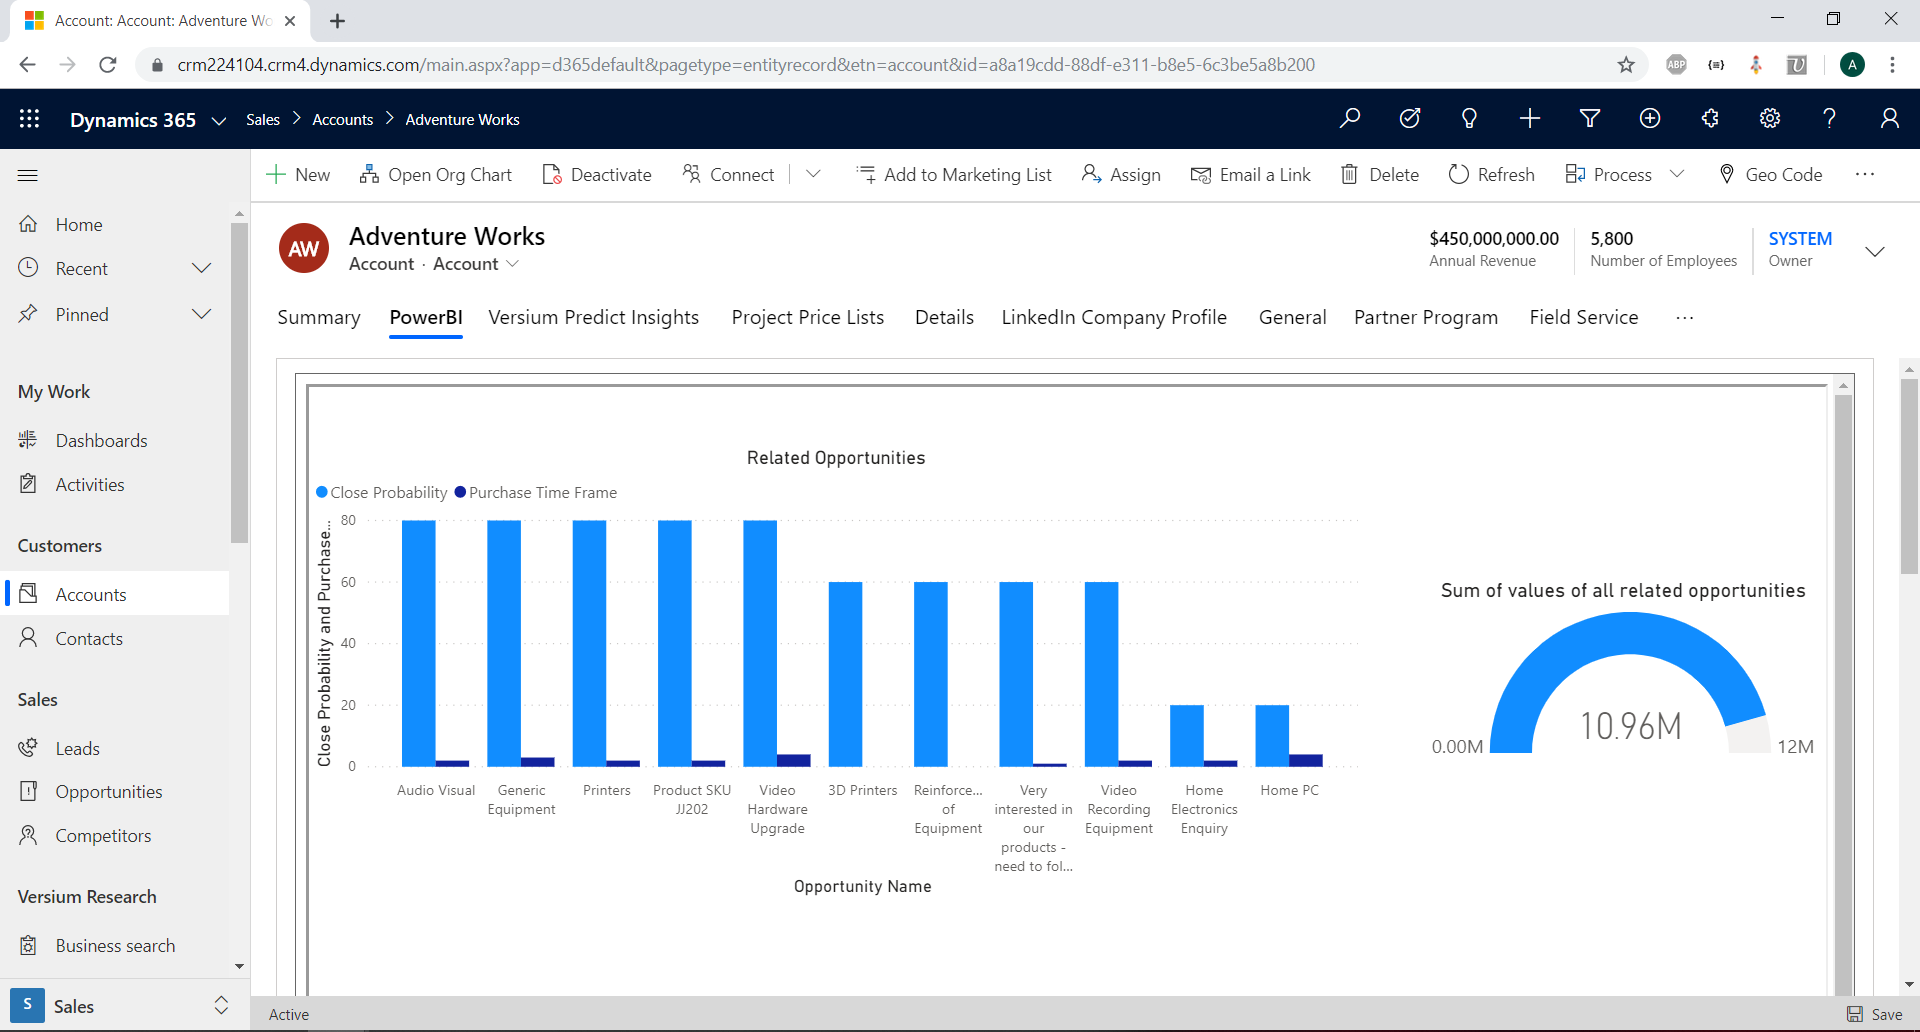Viewport: 1920px width, 1032px height.
Task: Open Chrome three-dot menu
Action: [1892, 65]
